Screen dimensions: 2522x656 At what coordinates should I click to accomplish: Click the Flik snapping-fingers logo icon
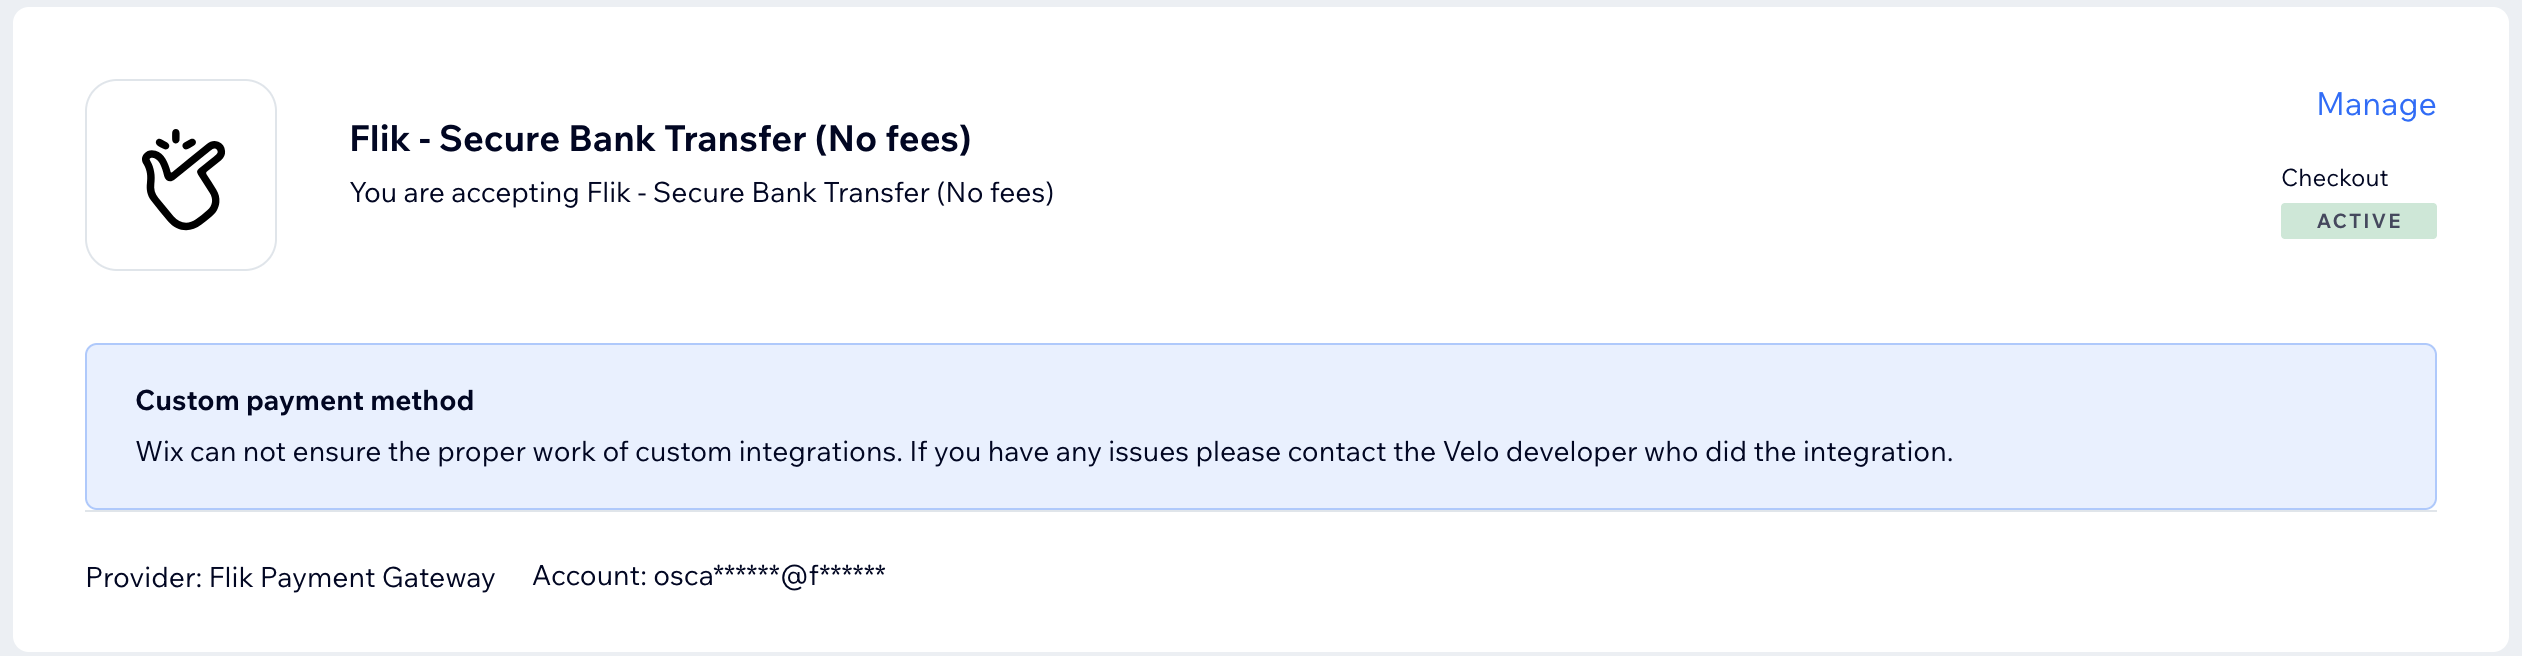(x=181, y=175)
